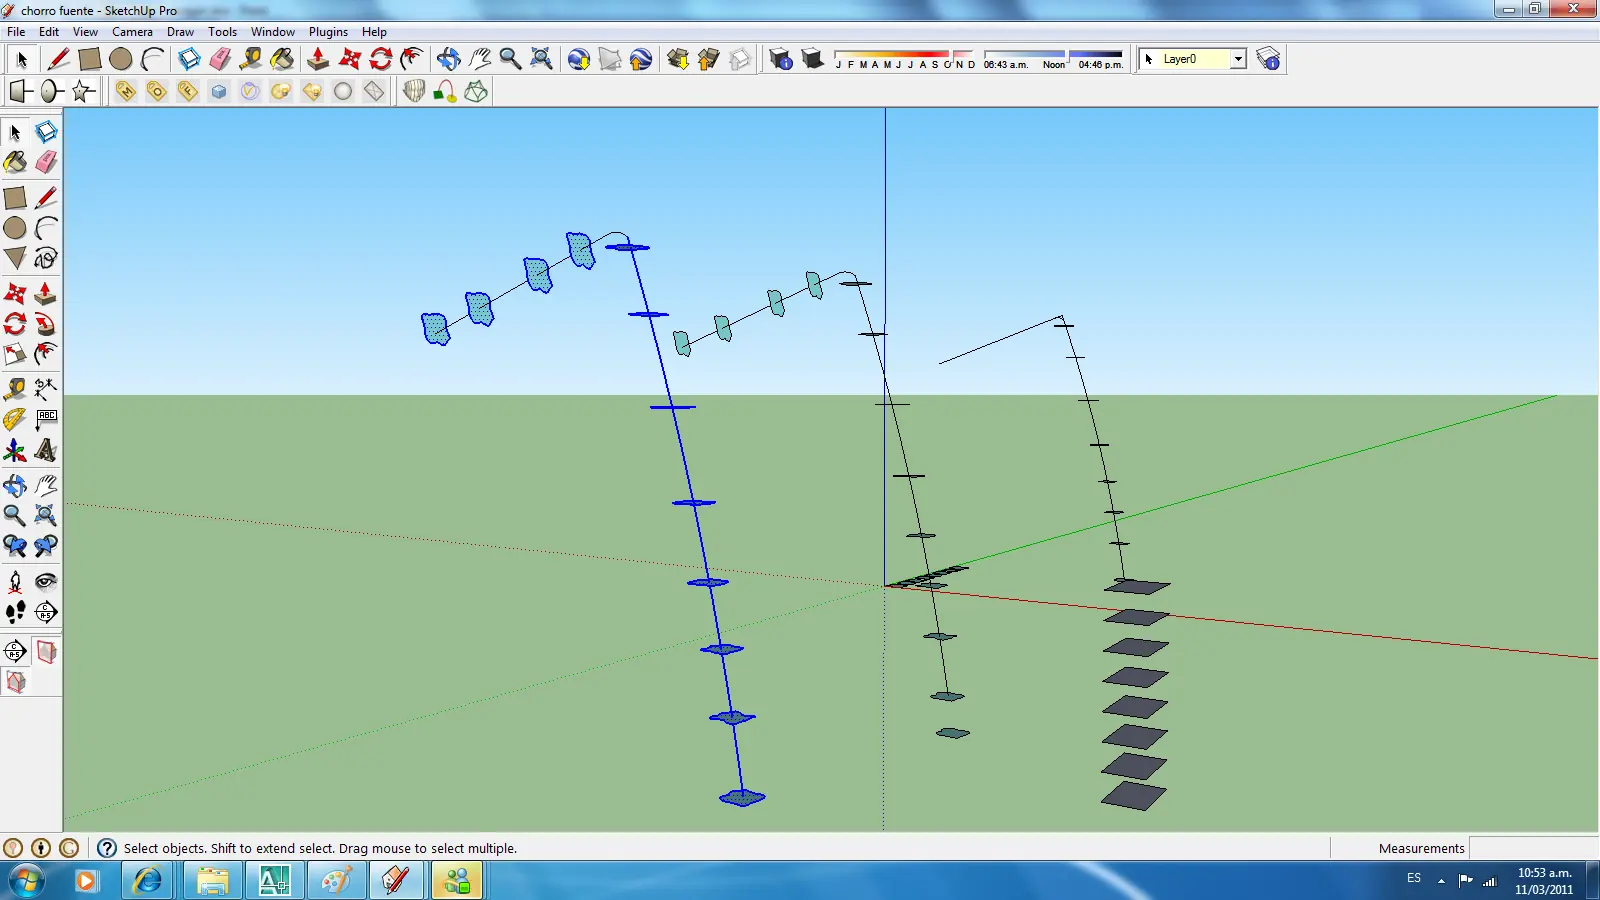Open Add Location Google Earth icon

click(x=578, y=59)
